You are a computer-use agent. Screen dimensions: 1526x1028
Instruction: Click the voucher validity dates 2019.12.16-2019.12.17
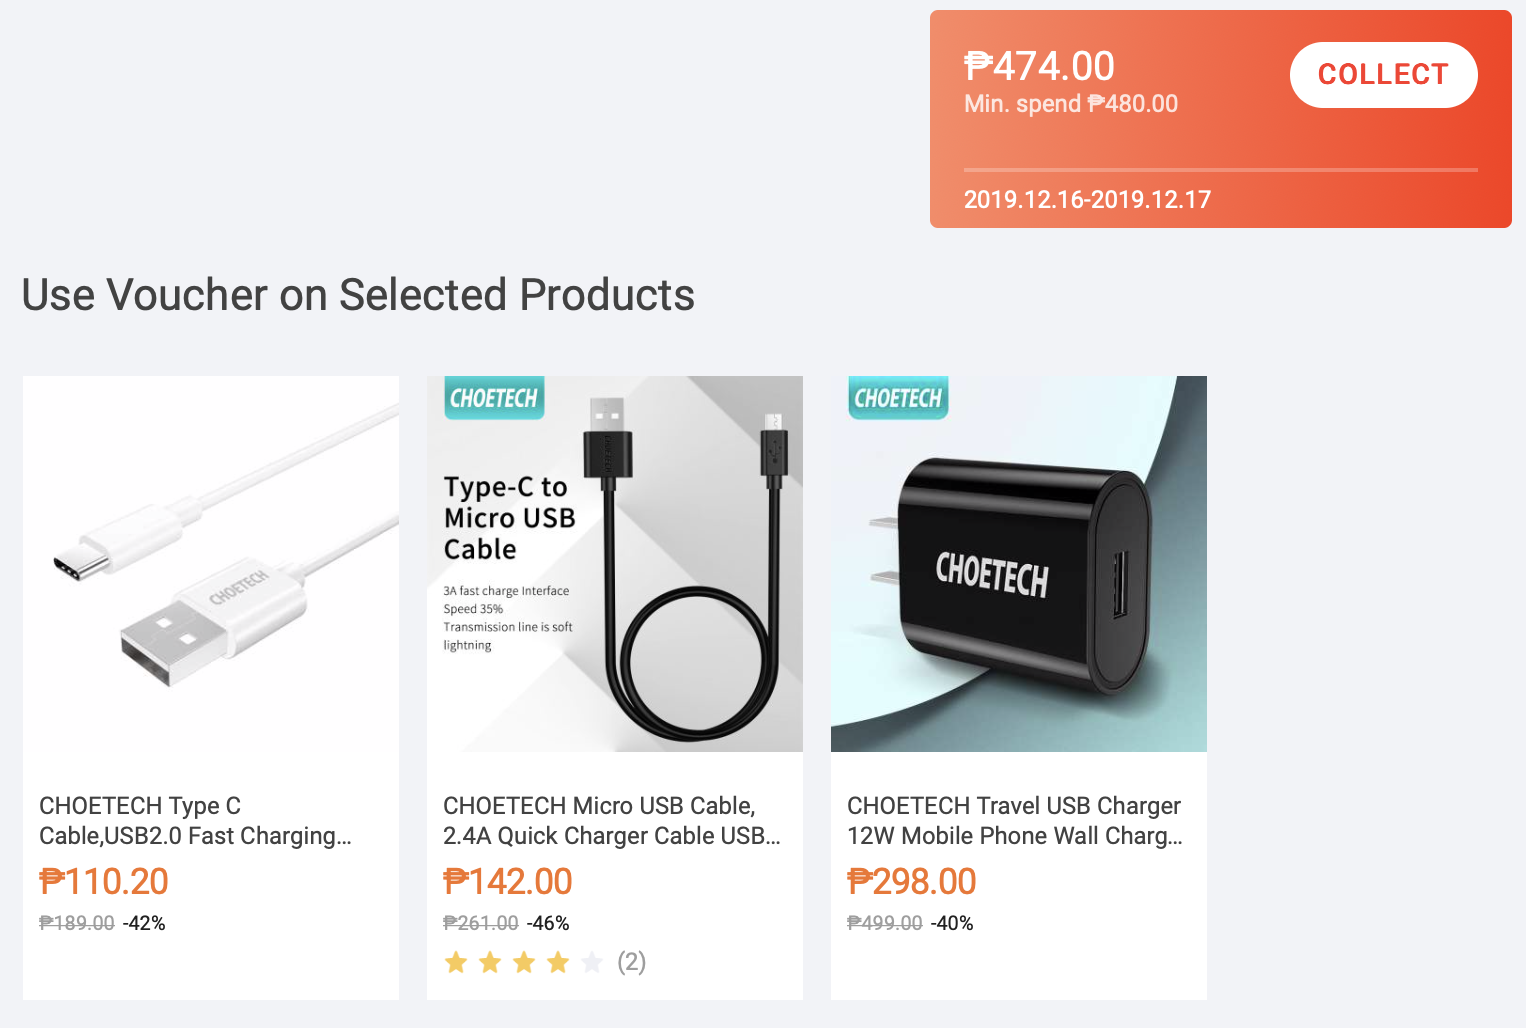pyautogui.click(x=1087, y=199)
